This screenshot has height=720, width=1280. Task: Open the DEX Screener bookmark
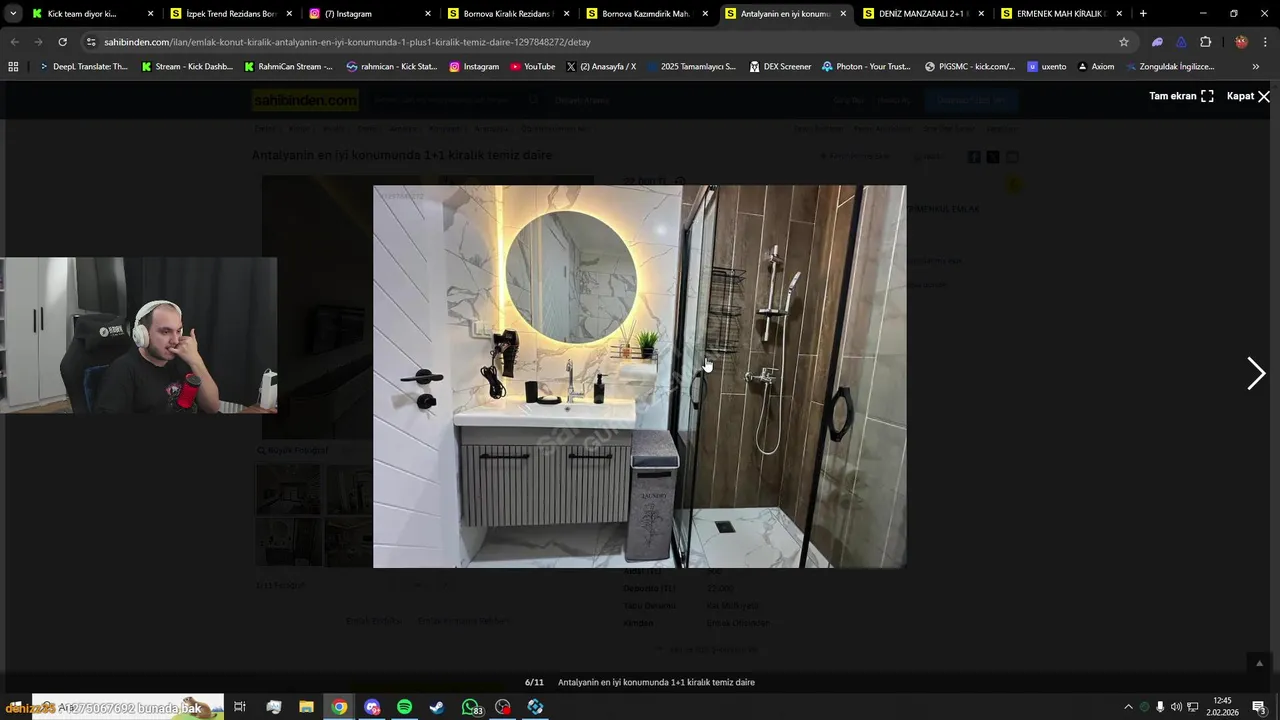(781, 66)
